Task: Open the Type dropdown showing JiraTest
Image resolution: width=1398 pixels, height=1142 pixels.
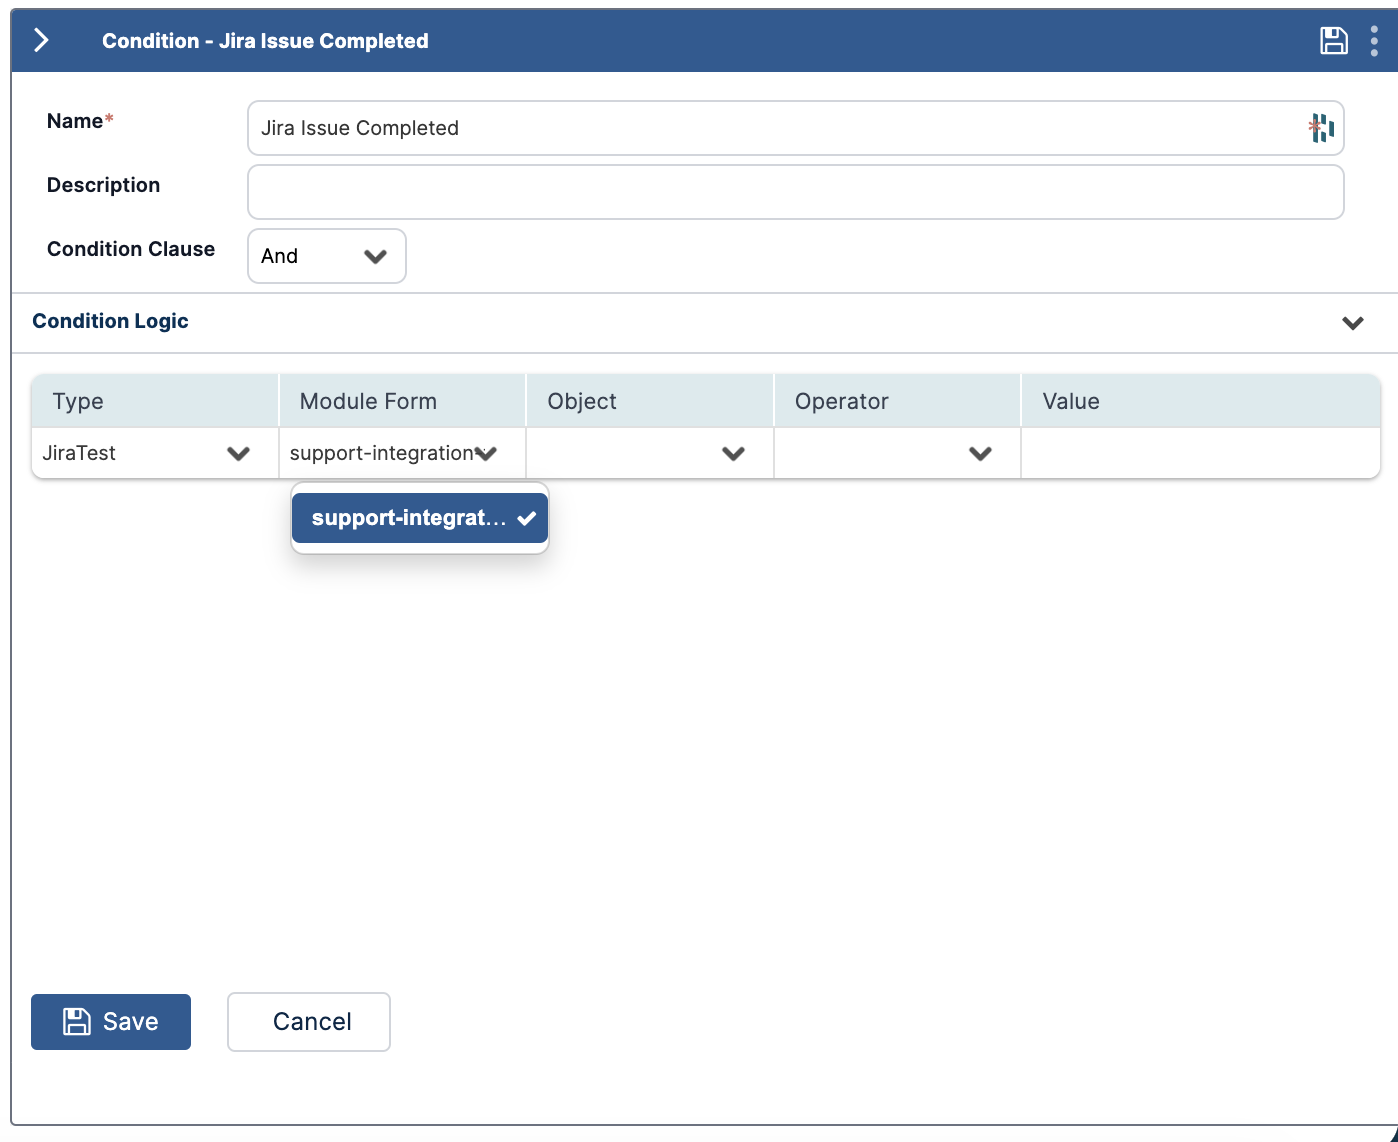Action: point(154,453)
